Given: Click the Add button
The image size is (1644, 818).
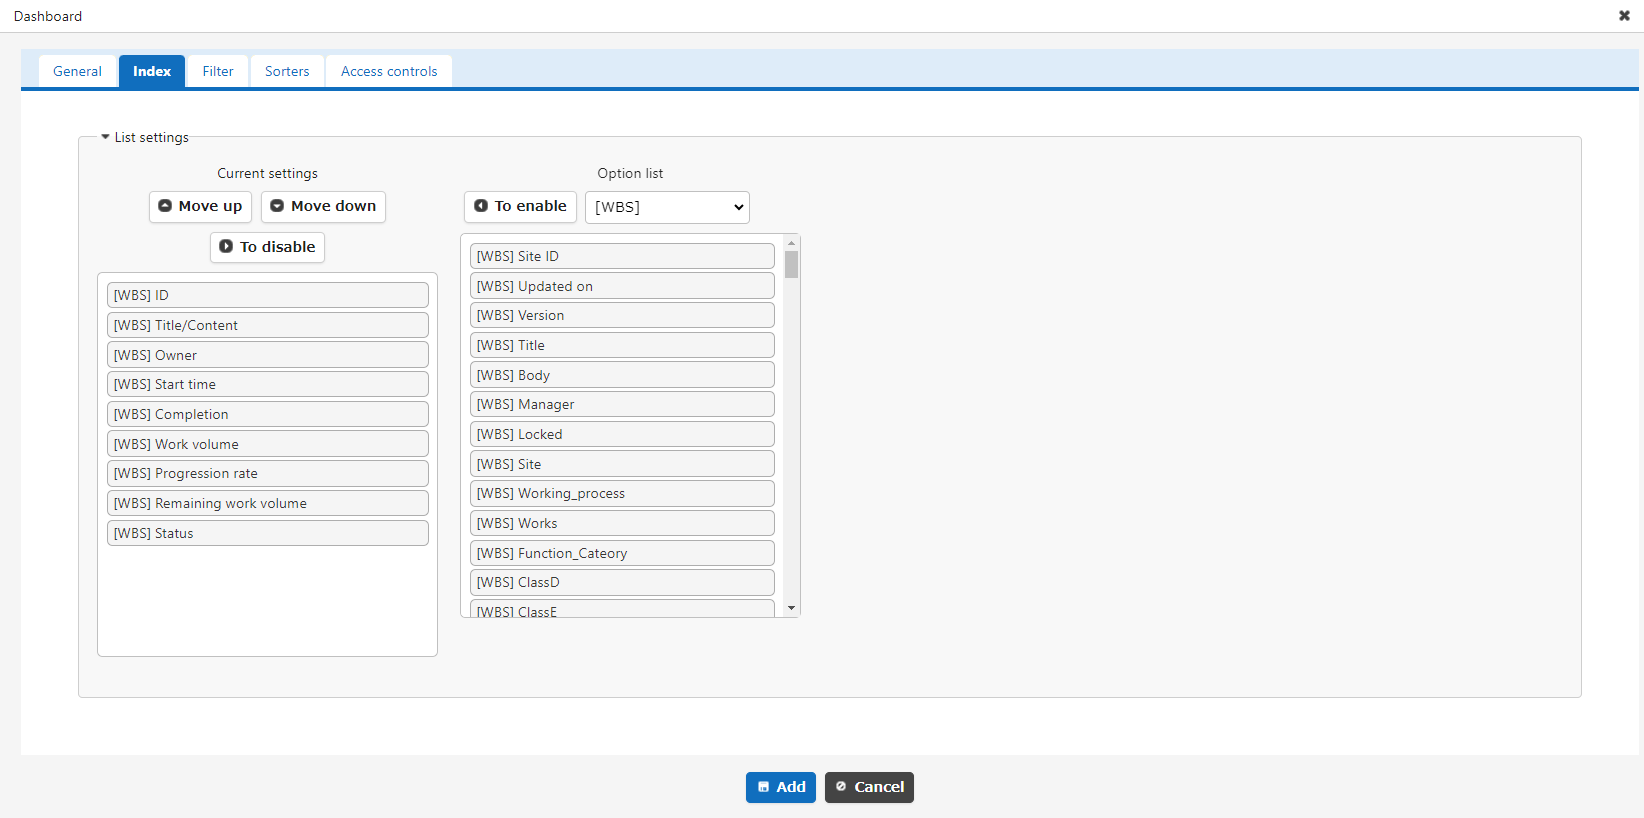Looking at the screenshot, I should (x=781, y=787).
